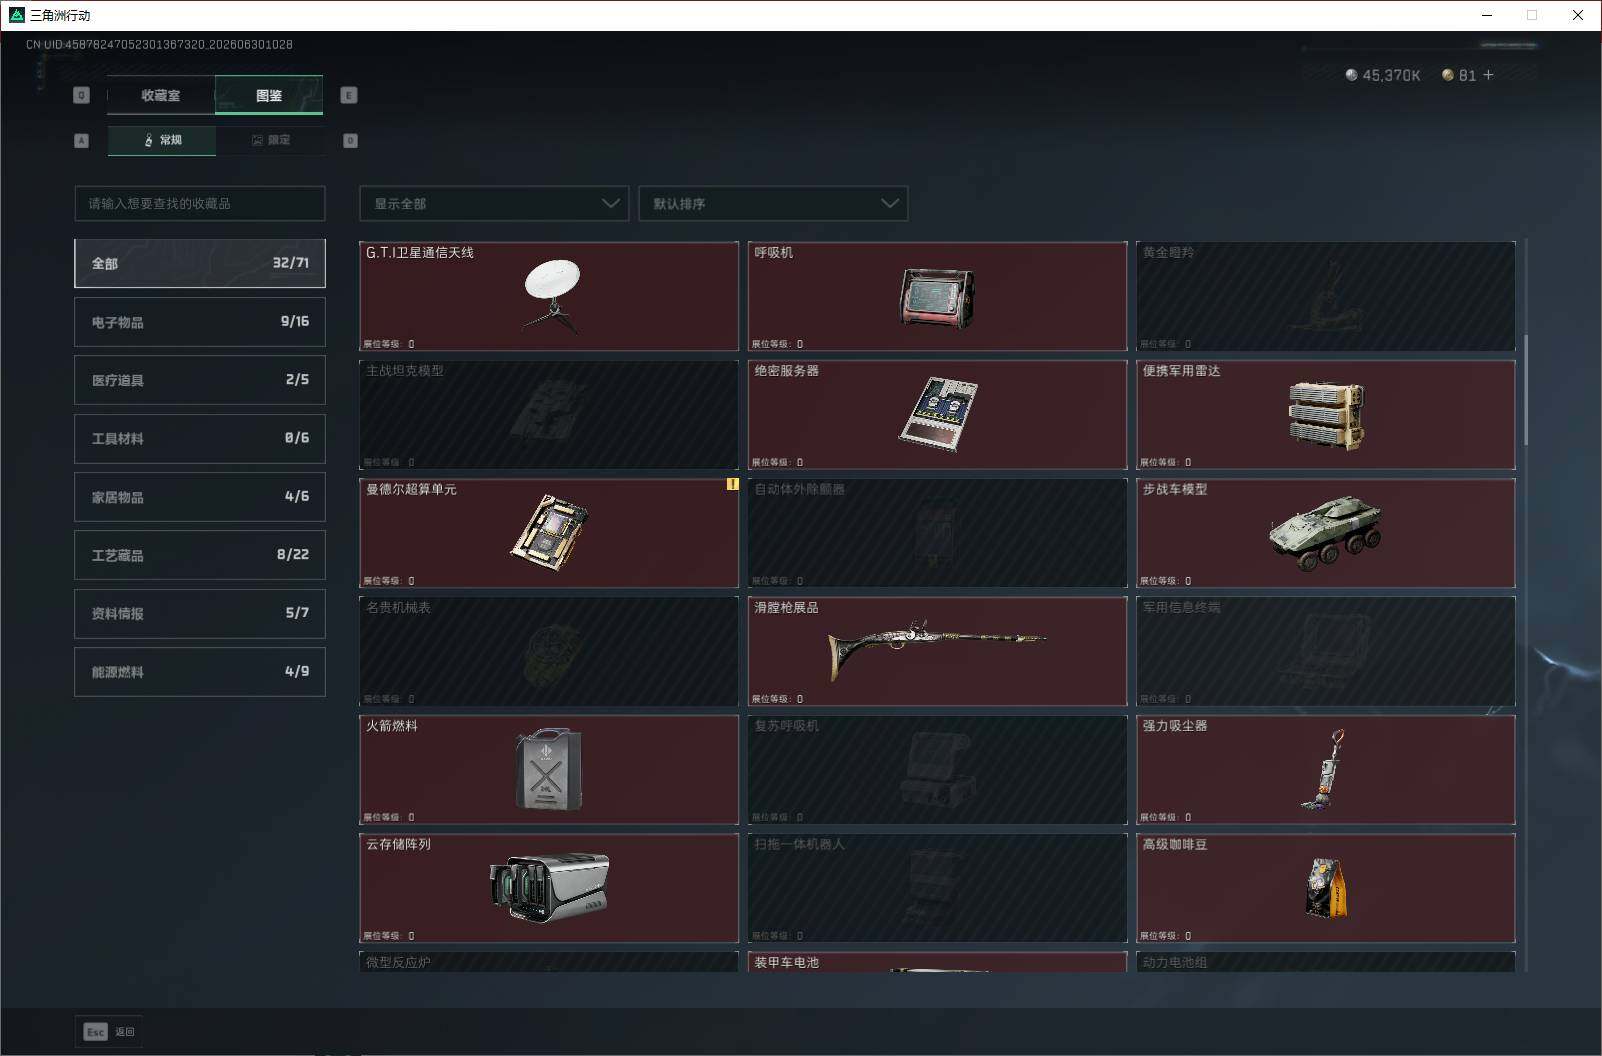Open the G.T.I卫星通信天线 satellite dish item
Viewport: 1602px width, 1056px height.
point(549,296)
